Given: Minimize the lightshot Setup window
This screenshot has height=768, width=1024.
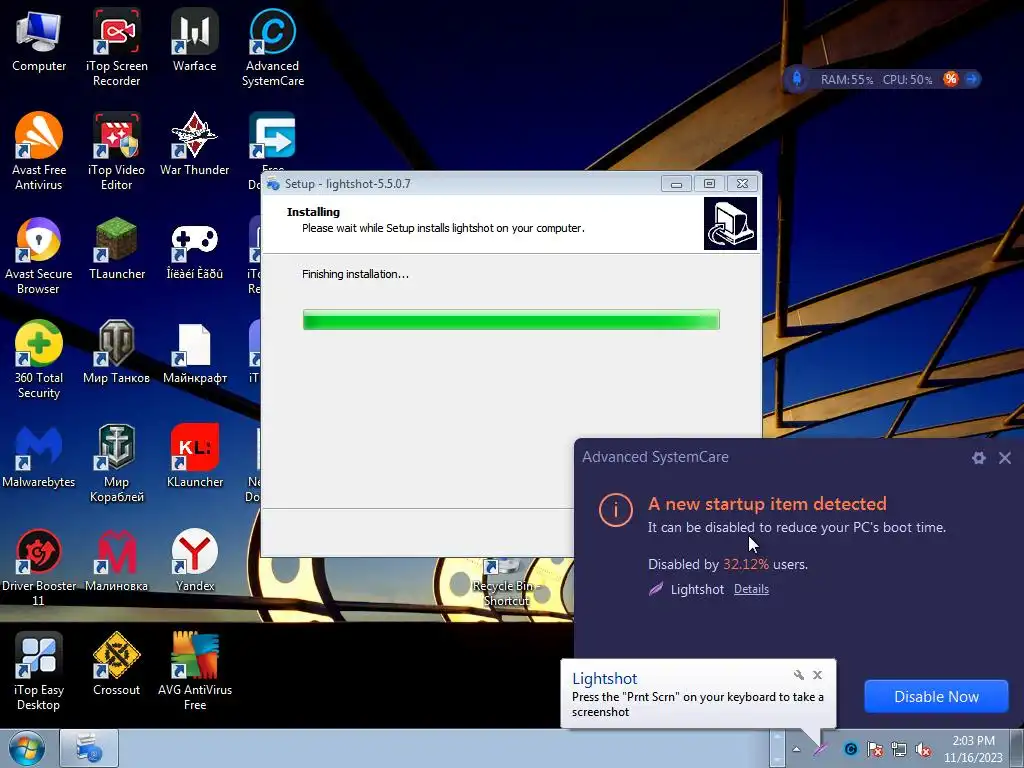Looking at the screenshot, I should [x=676, y=184].
